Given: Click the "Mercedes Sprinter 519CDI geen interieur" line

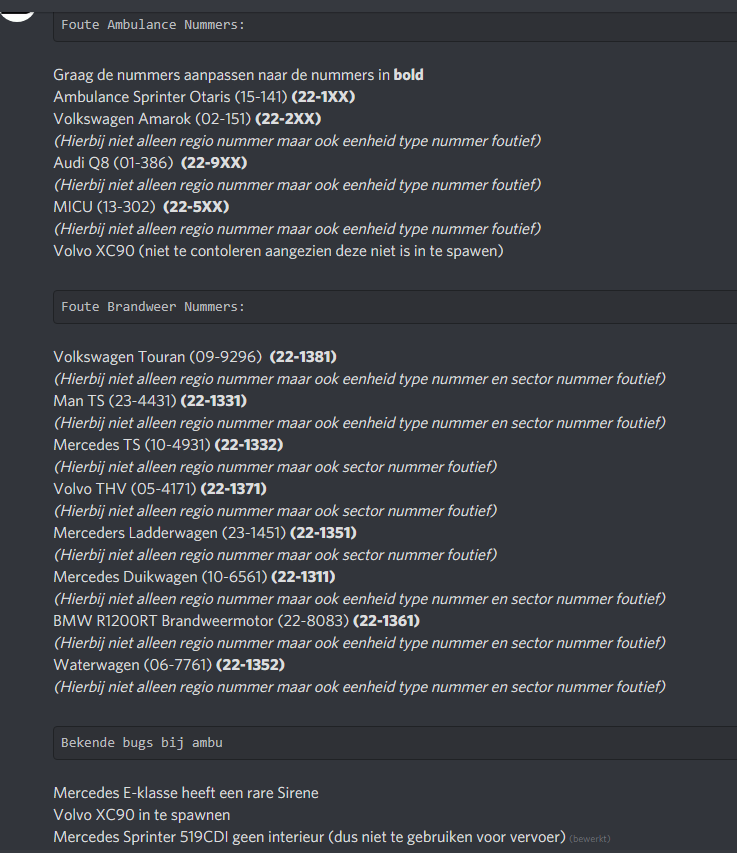Looking at the screenshot, I should 309,837.
